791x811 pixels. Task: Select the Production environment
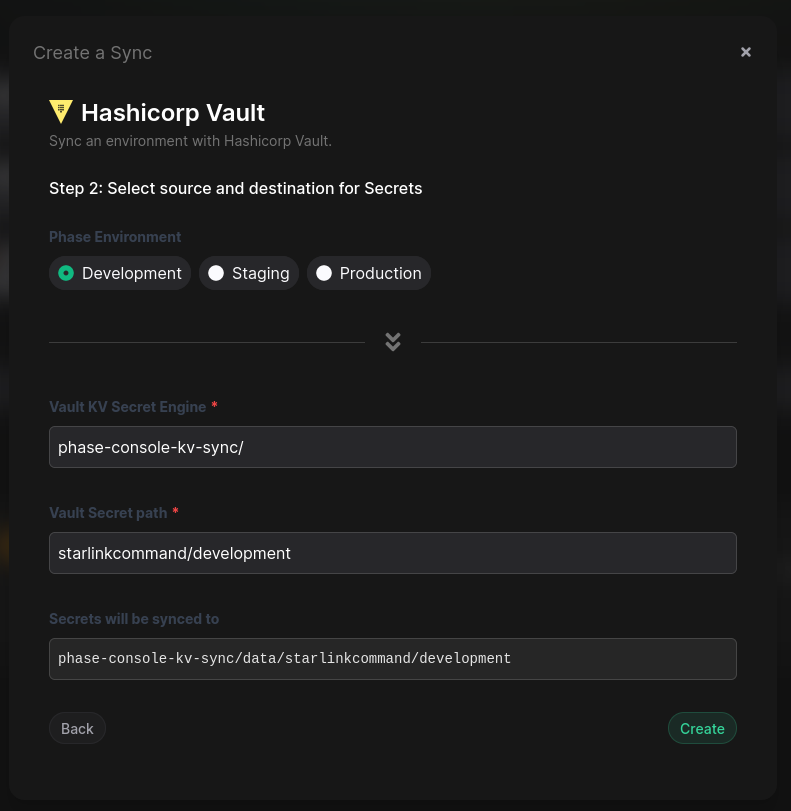368,273
